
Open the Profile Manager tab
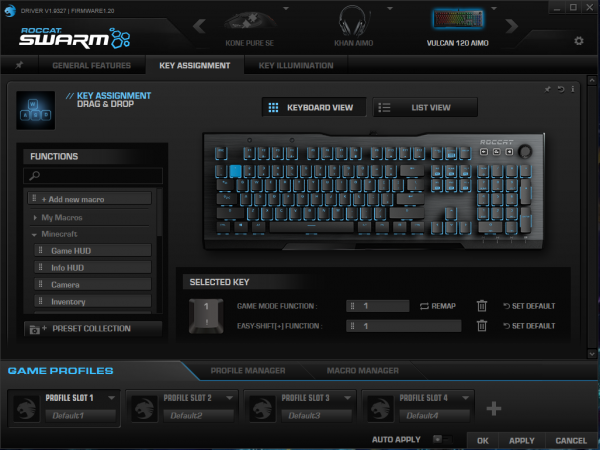[x=248, y=371]
